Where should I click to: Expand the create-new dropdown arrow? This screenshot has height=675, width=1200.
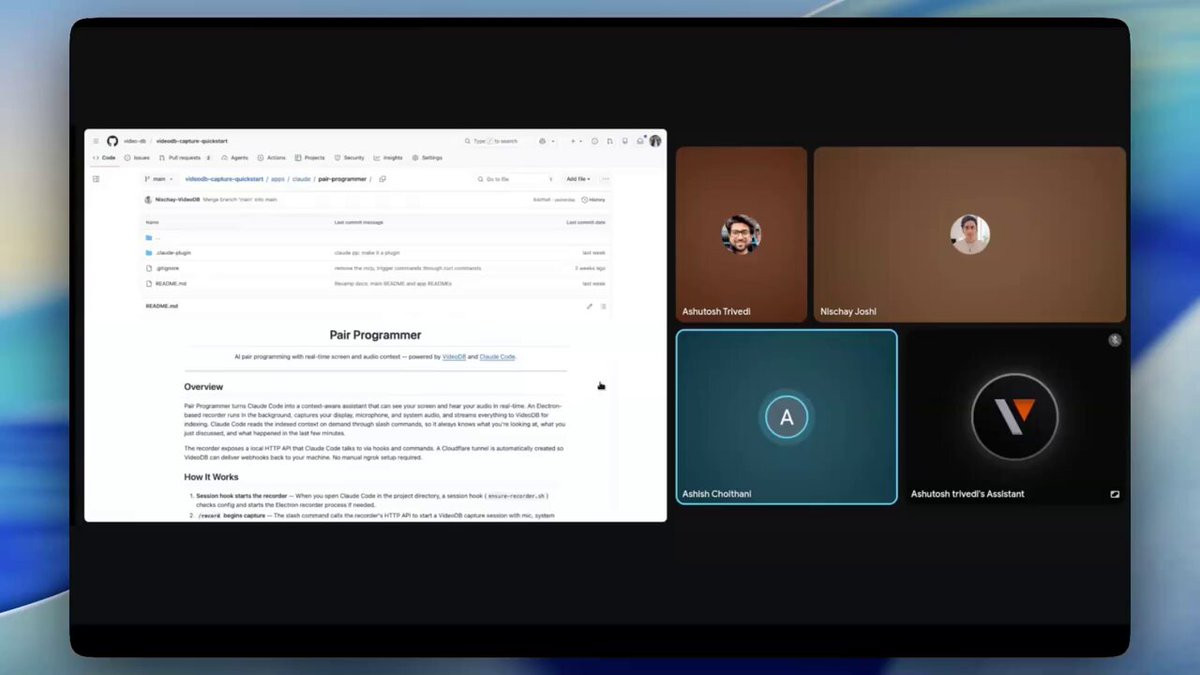[x=581, y=141]
